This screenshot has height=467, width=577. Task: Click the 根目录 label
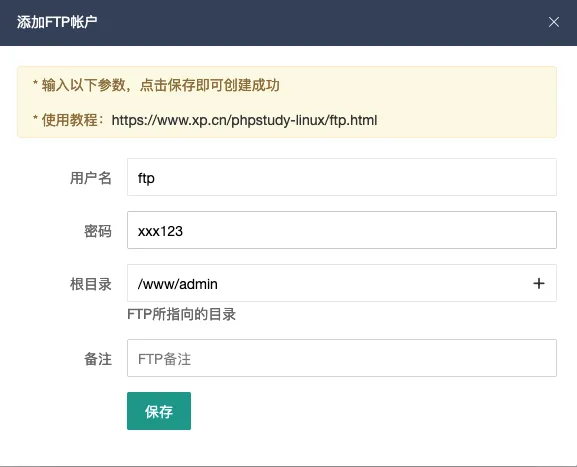tap(91, 284)
